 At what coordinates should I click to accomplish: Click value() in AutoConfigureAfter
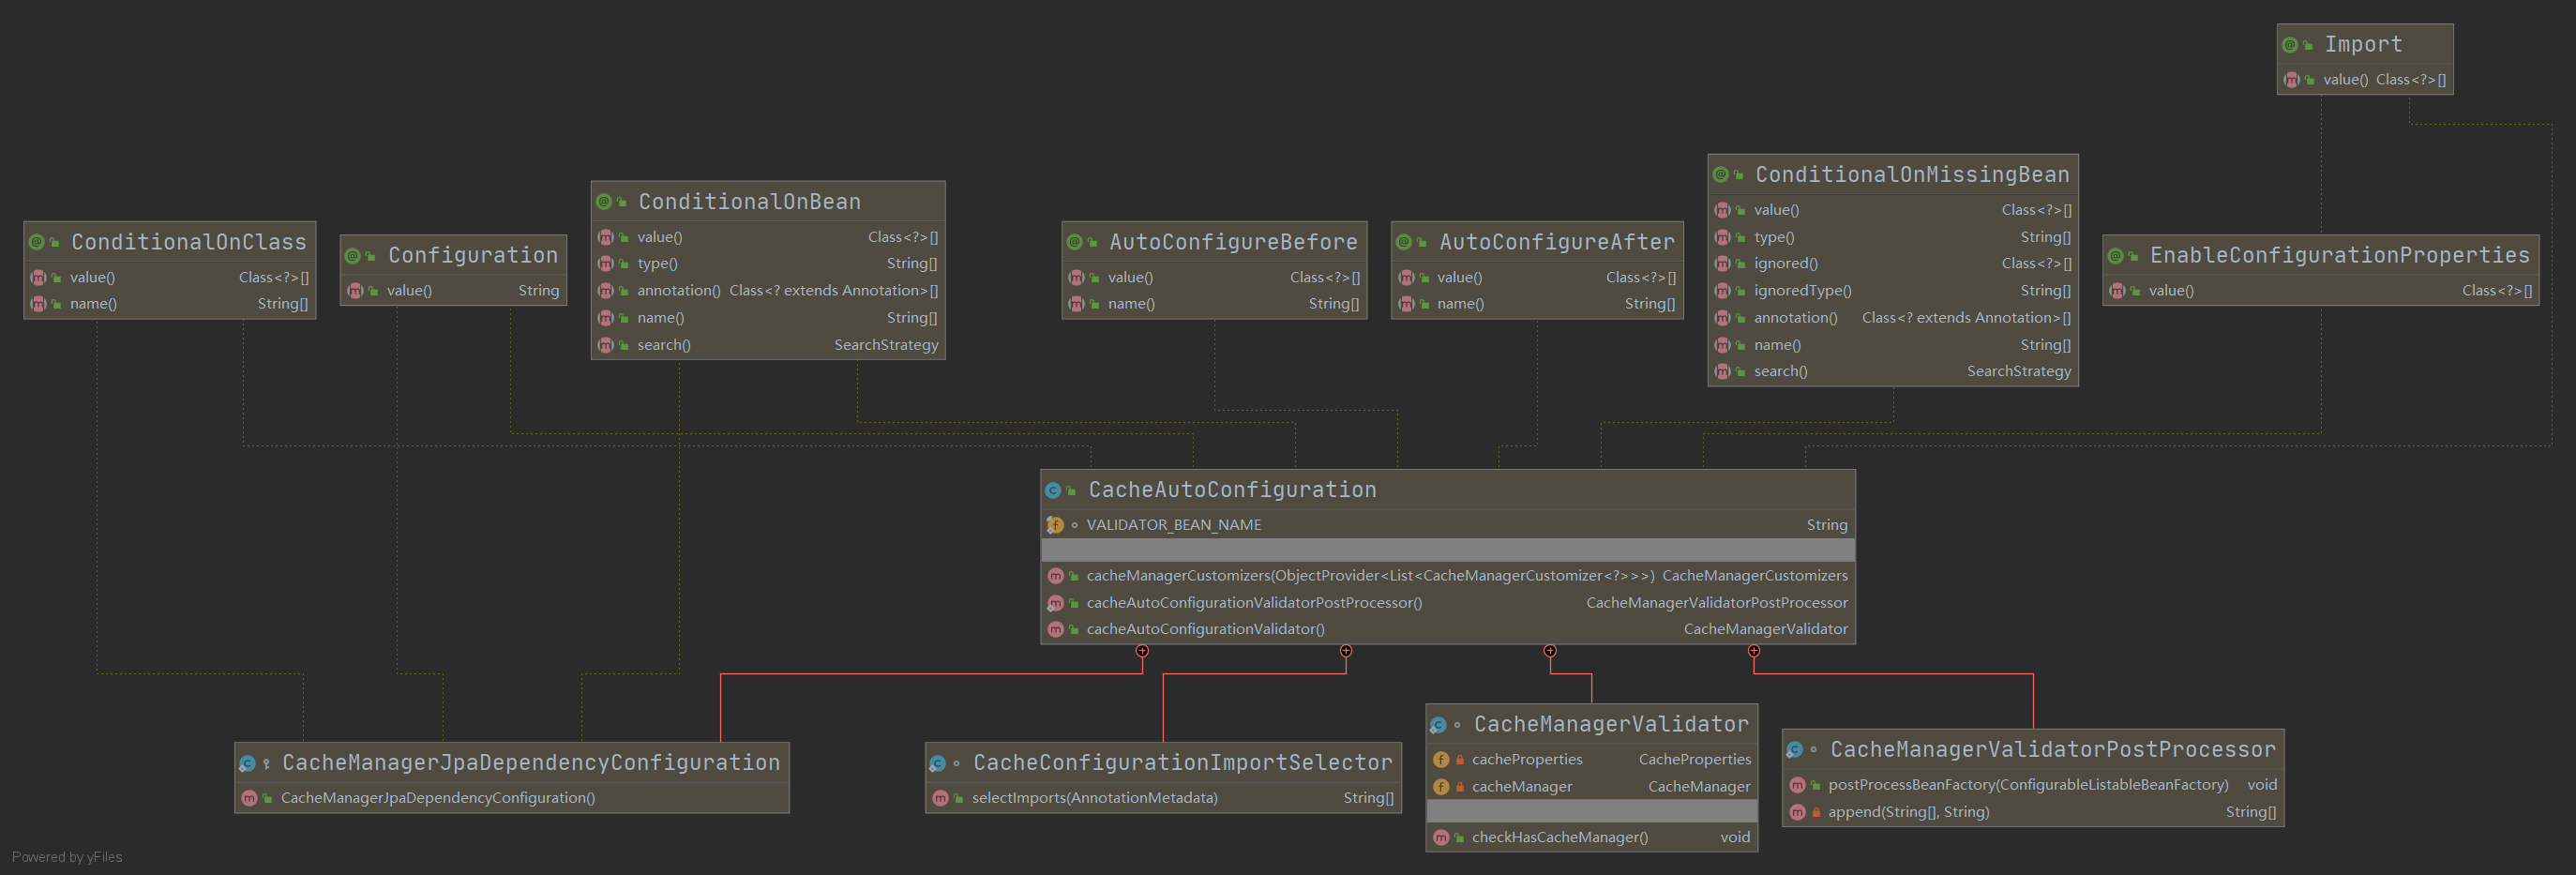(1459, 278)
